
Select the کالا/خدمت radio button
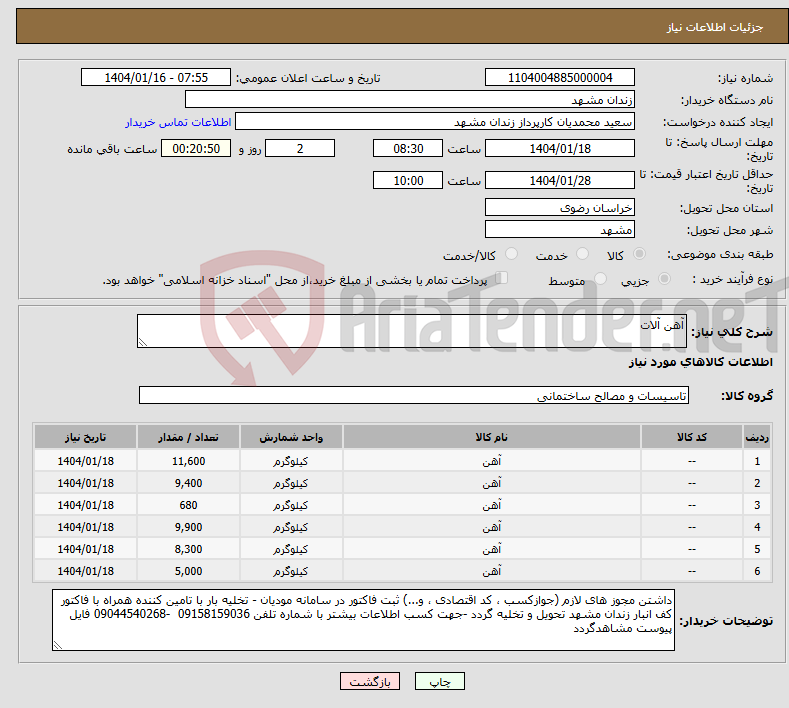pyautogui.click(x=511, y=254)
